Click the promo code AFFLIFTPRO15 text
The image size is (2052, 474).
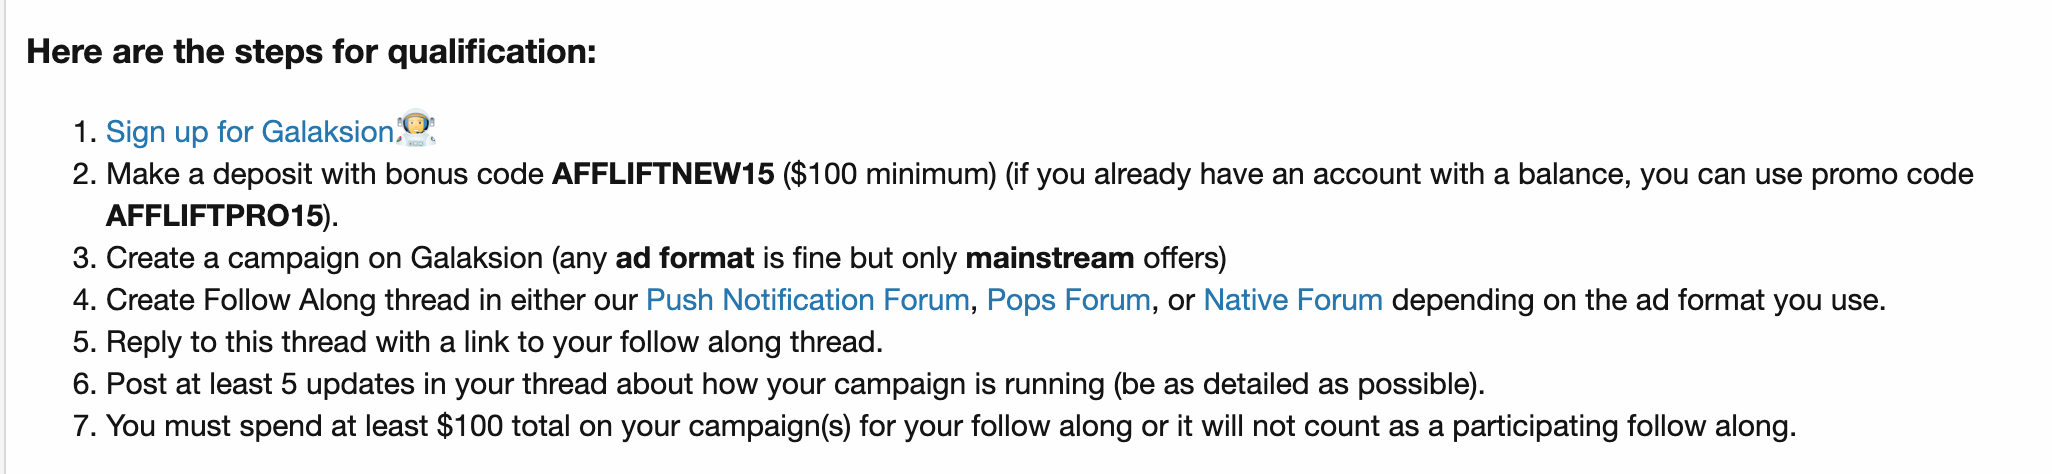[x=214, y=216]
